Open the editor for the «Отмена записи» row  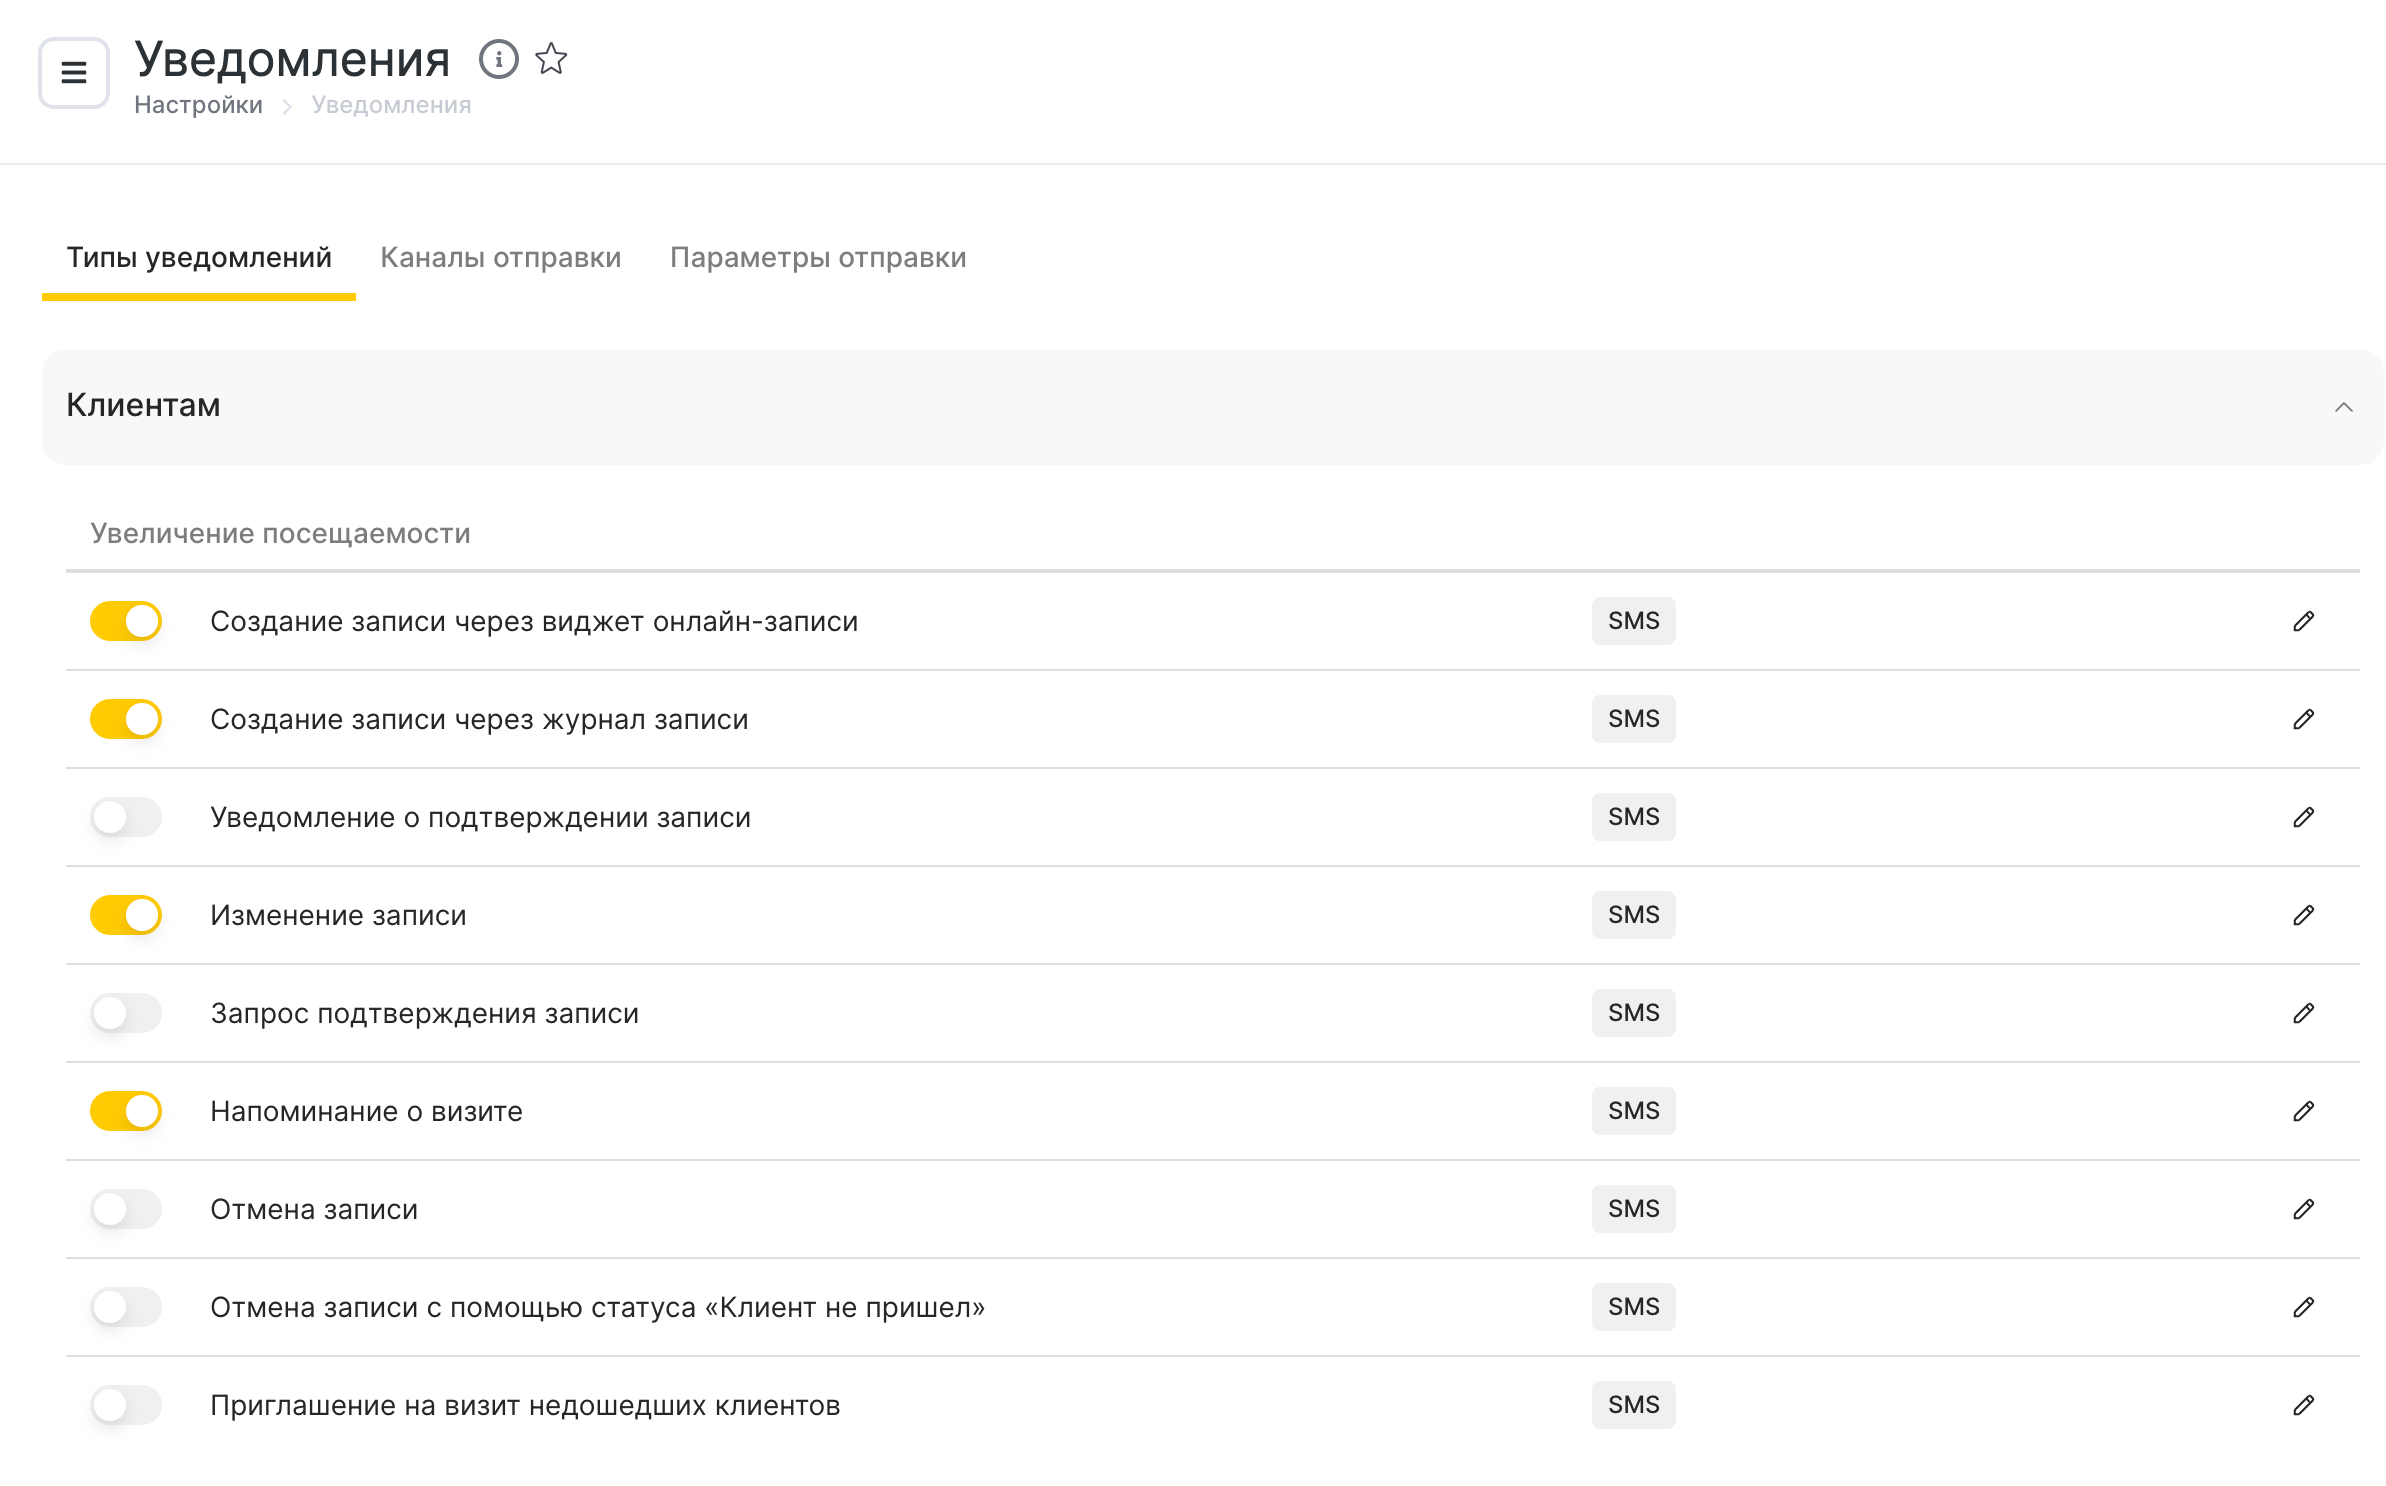[x=2303, y=1209]
